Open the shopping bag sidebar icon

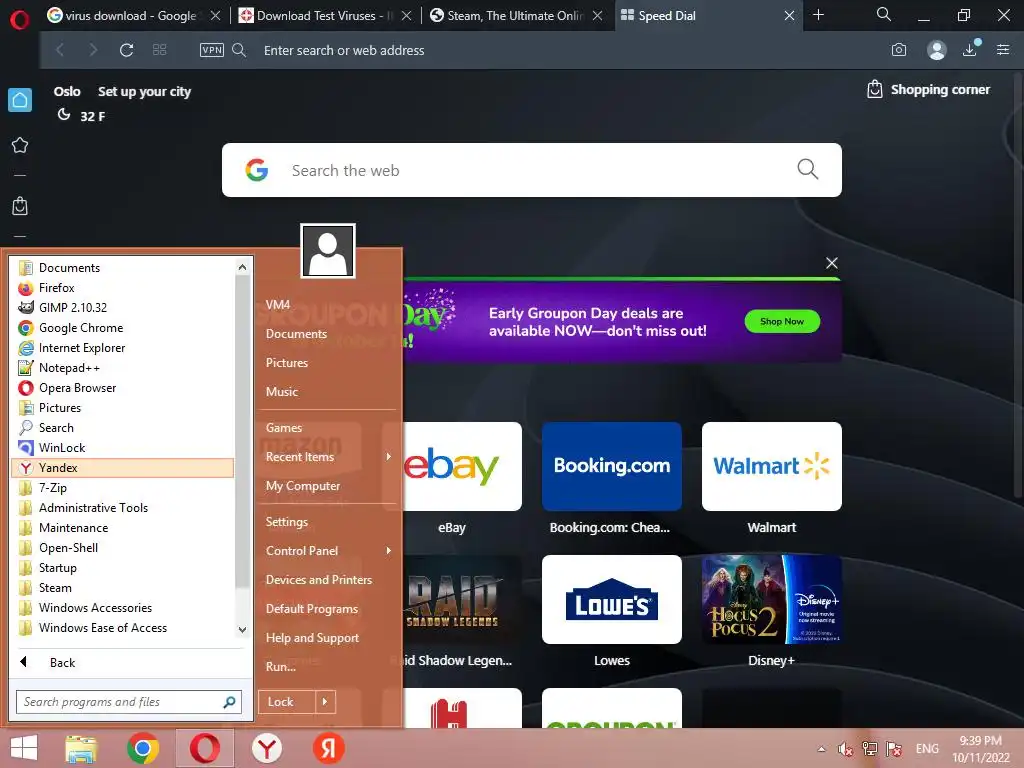20,206
